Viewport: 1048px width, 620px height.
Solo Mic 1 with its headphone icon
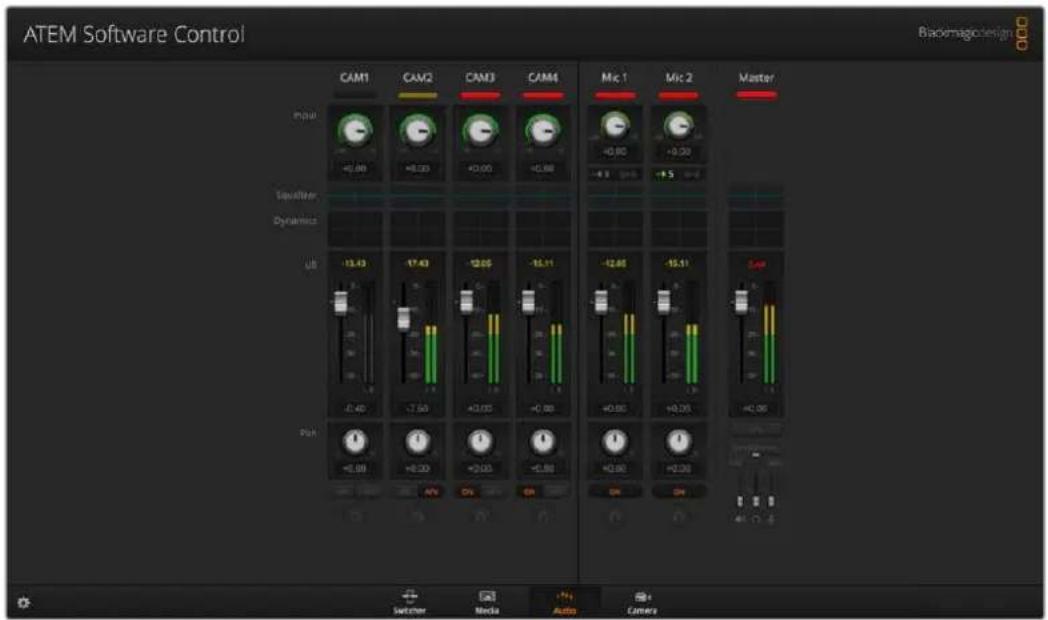615,516
